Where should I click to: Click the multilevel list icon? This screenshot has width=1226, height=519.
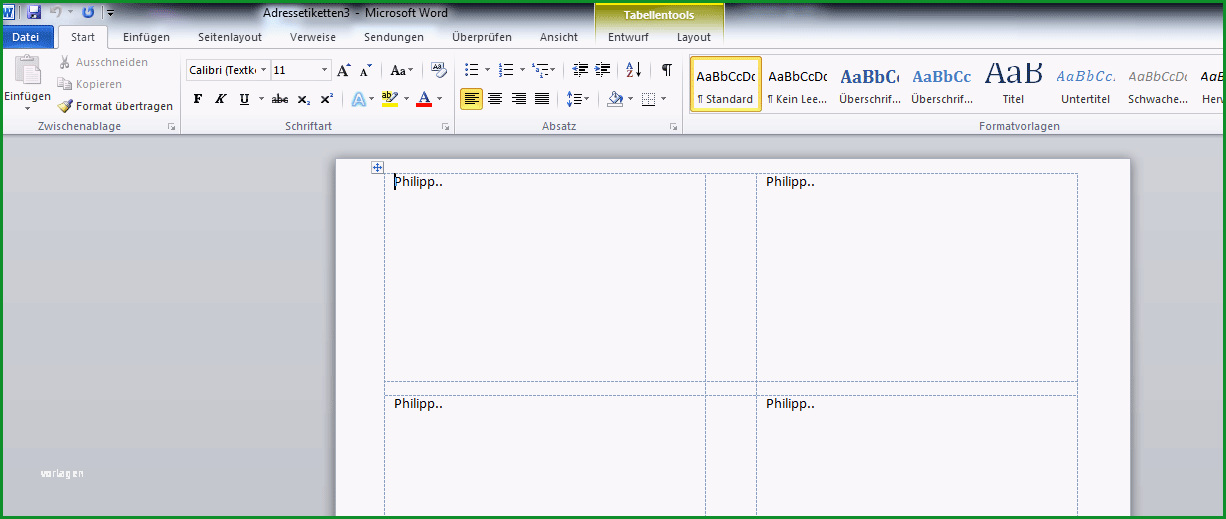540,70
